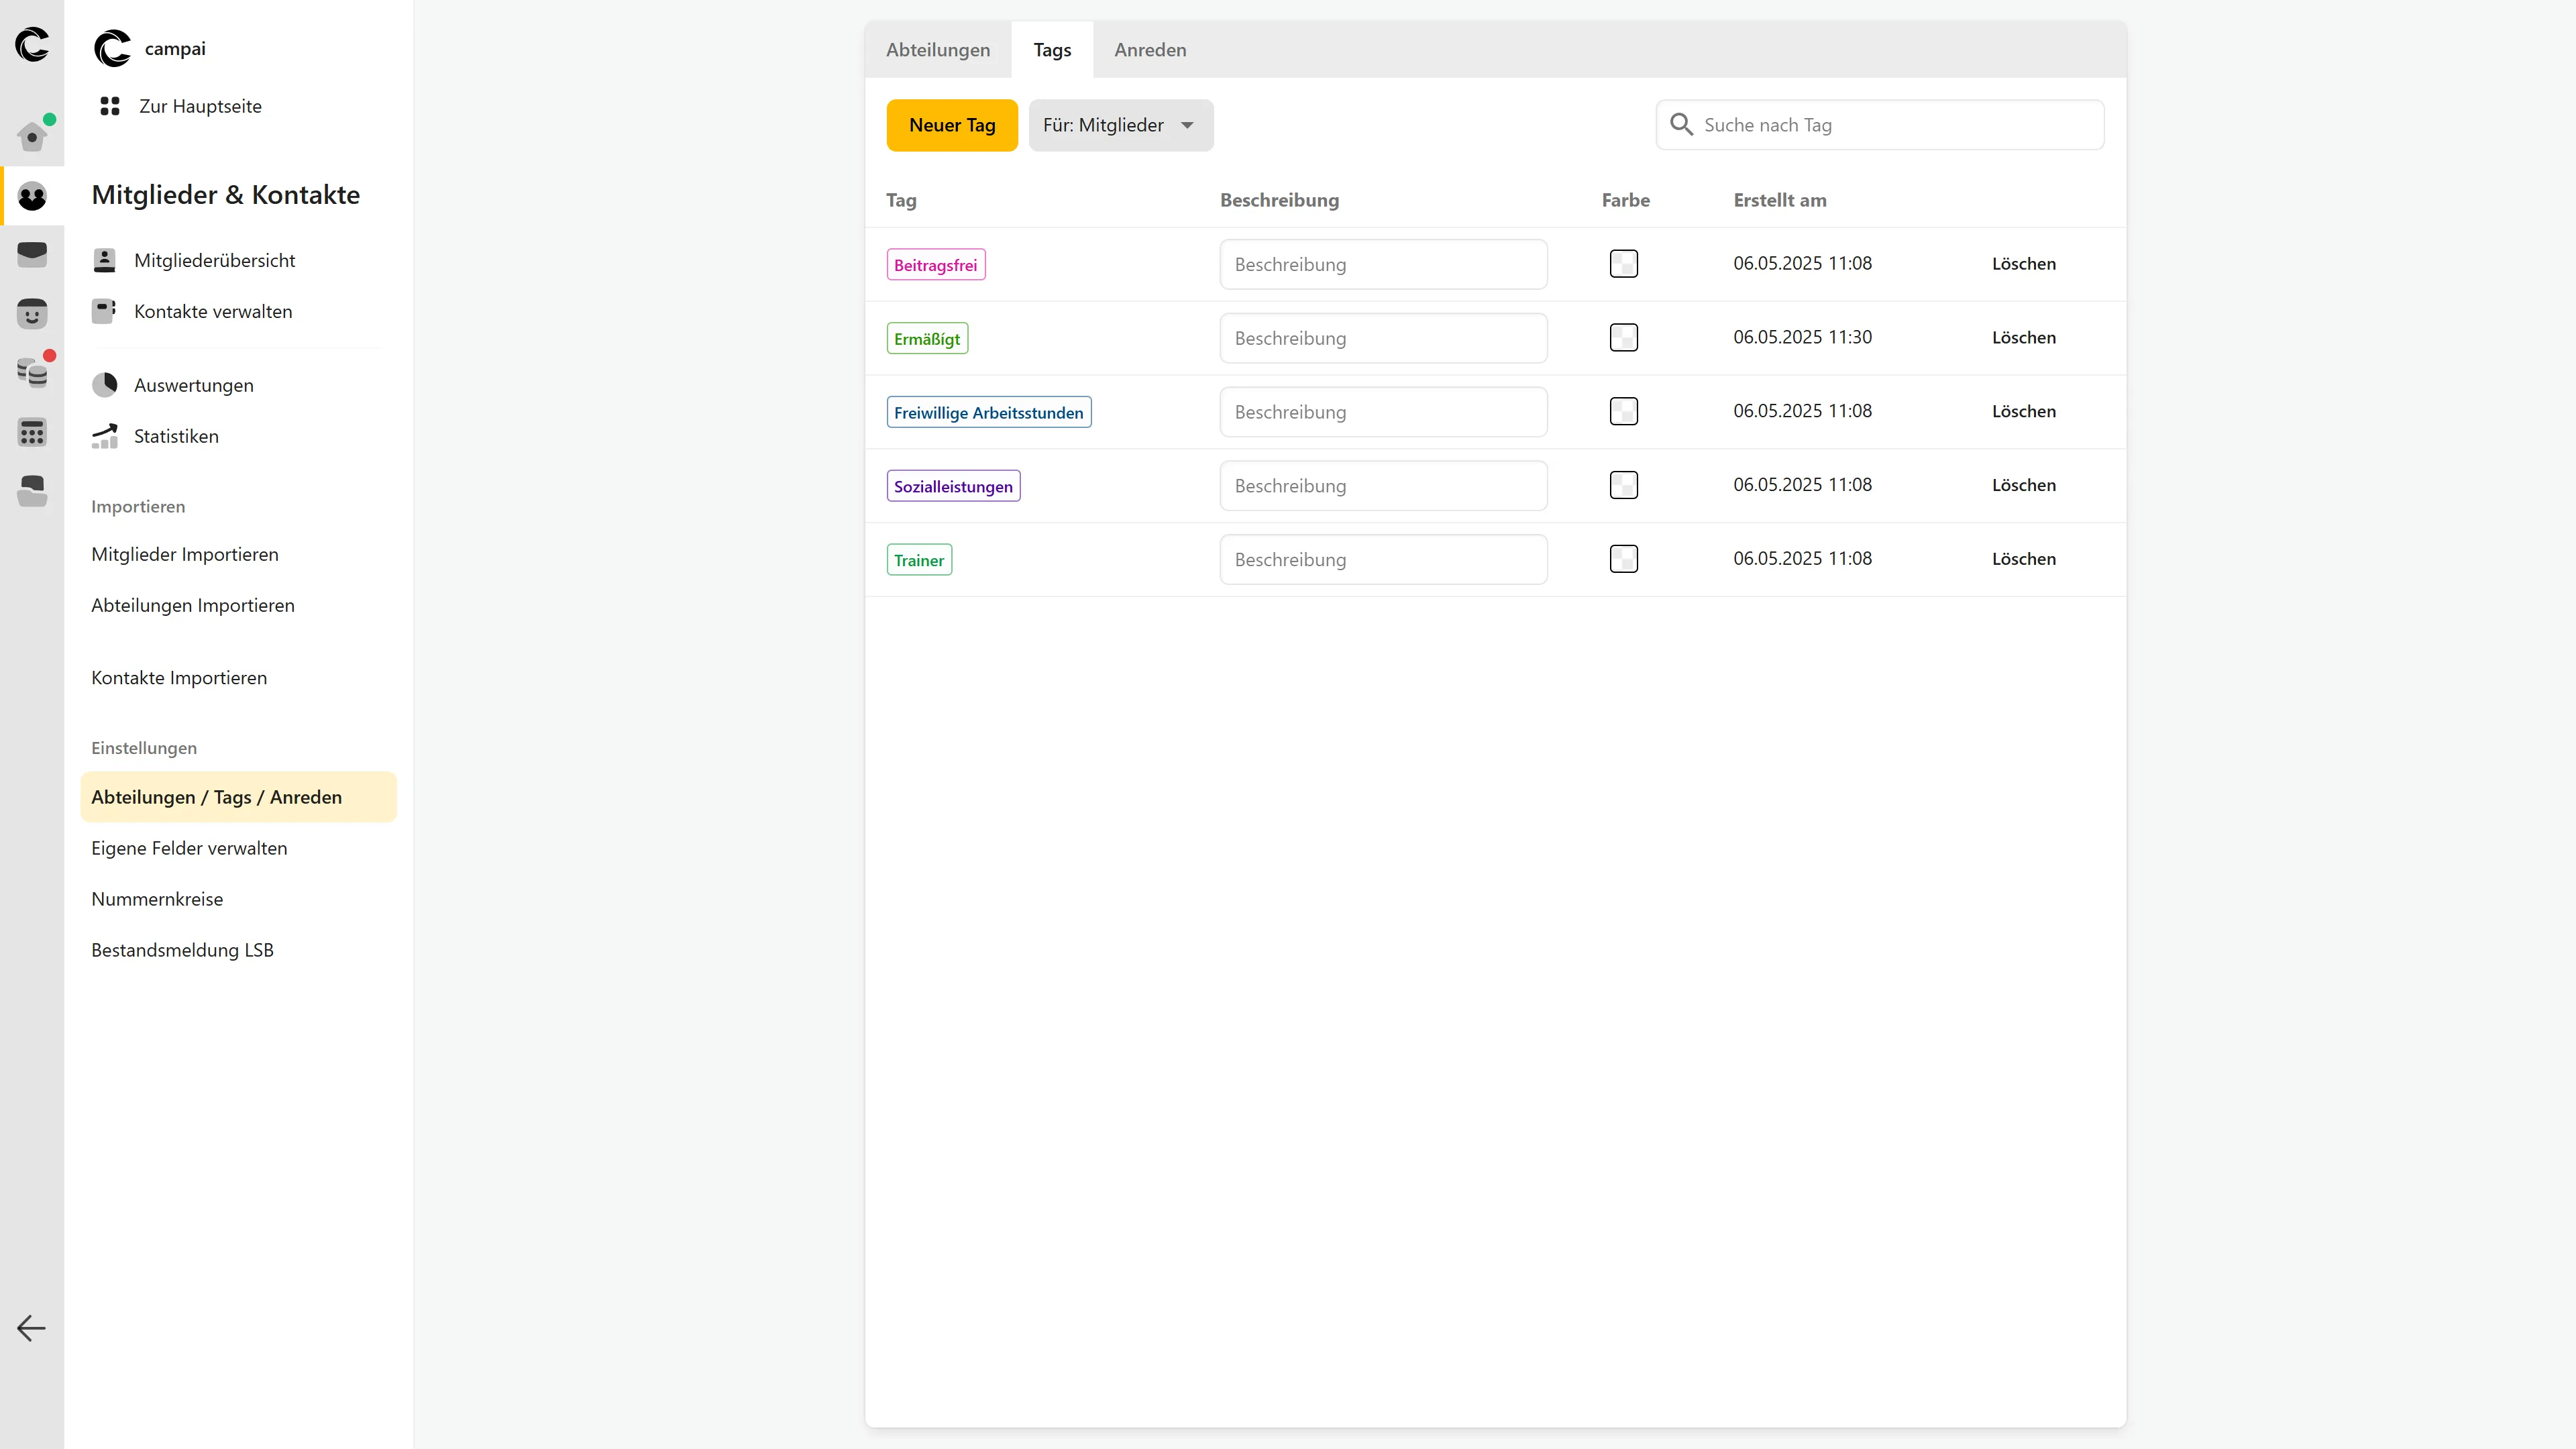The width and height of the screenshot is (2576, 1449).
Task: Click the Mitgliederübersicht person icon
Action: point(104,261)
